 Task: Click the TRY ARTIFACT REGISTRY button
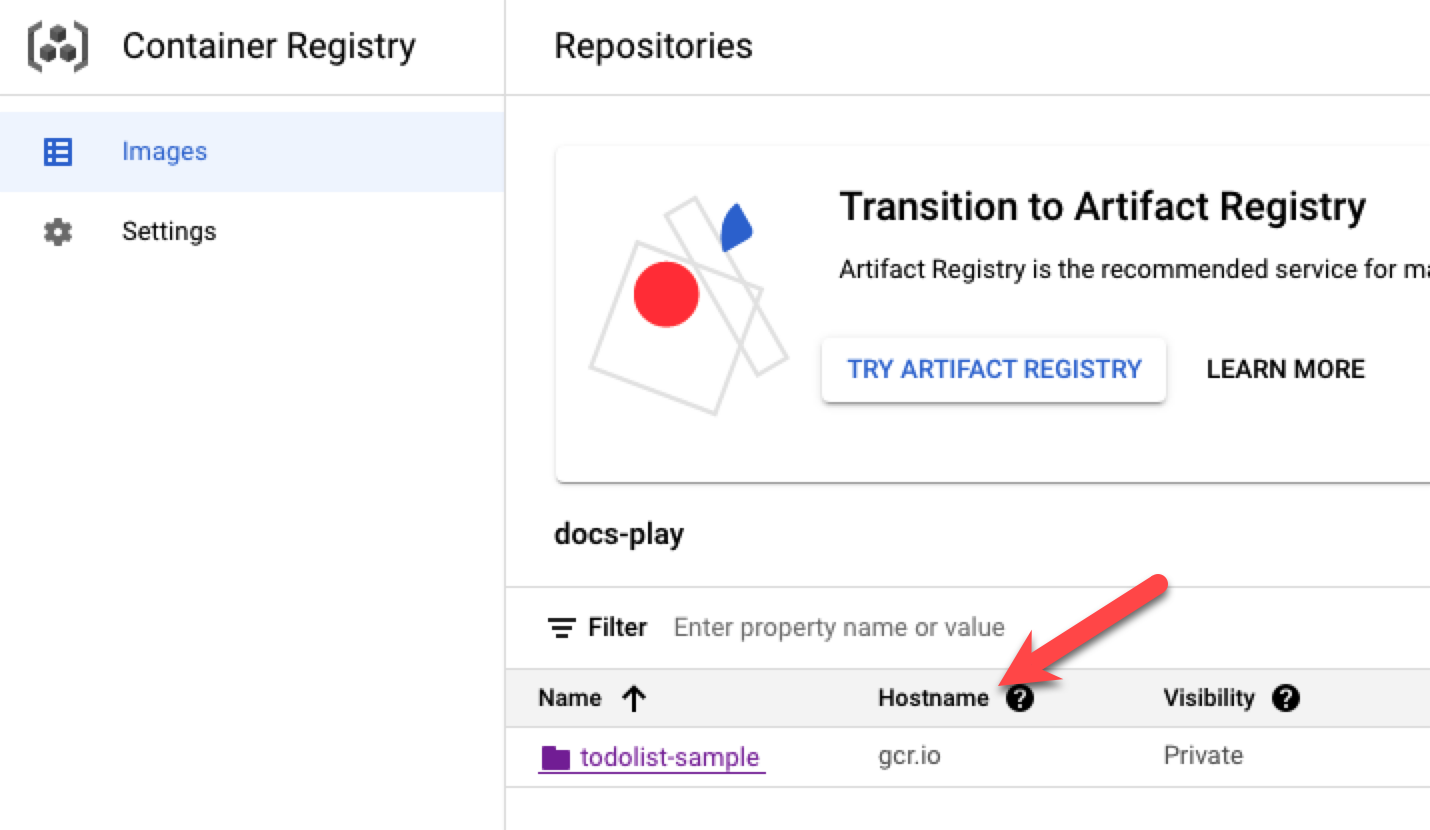(x=994, y=369)
